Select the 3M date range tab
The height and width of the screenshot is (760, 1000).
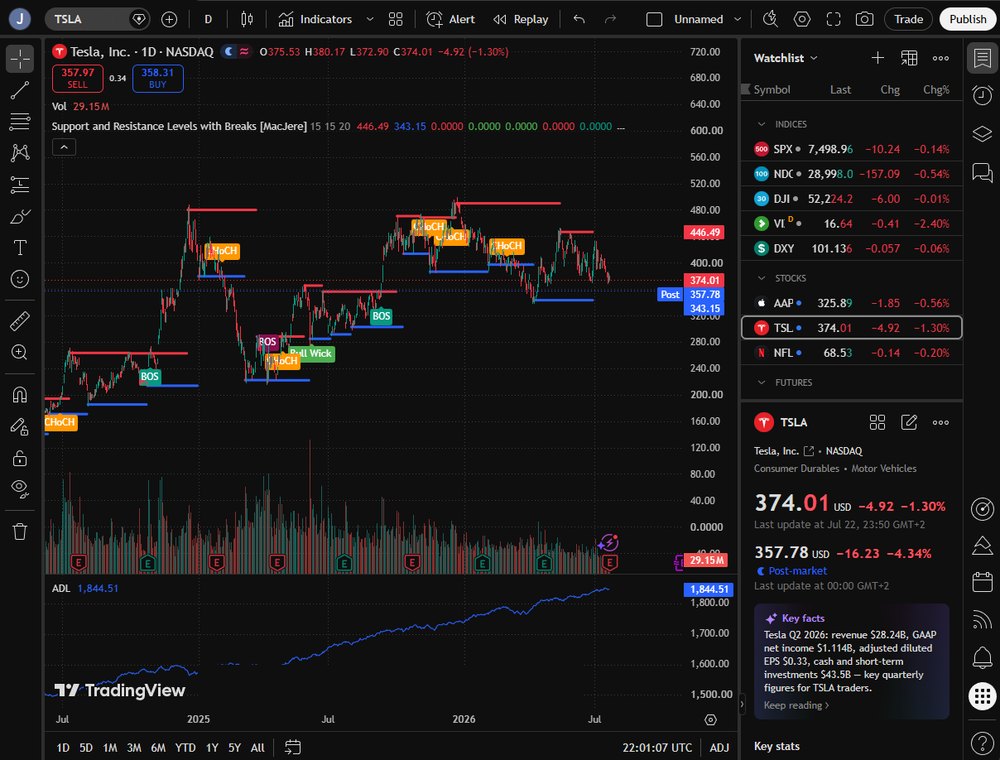tap(134, 748)
